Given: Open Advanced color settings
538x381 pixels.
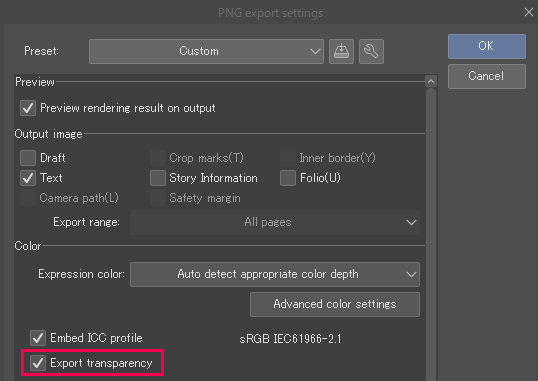Looking at the screenshot, I should 335,304.
